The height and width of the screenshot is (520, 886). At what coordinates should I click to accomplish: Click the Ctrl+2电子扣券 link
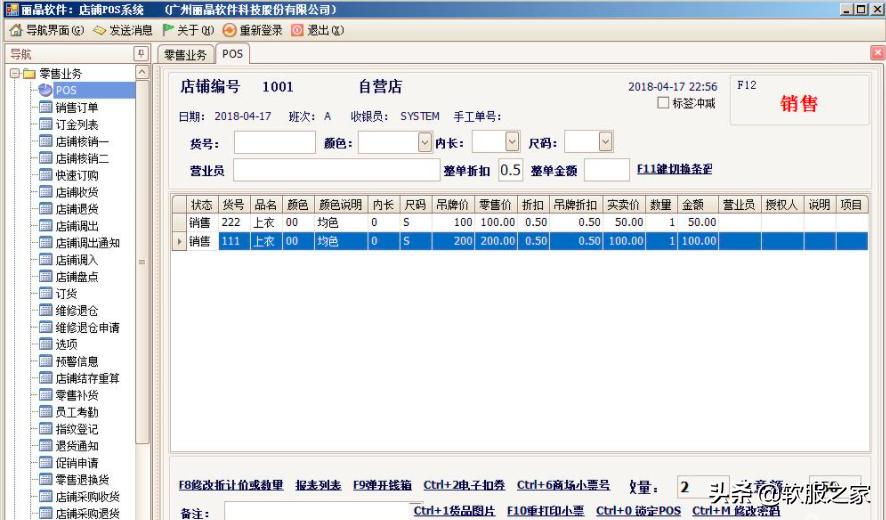pyautogui.click(x=464, y=485)
